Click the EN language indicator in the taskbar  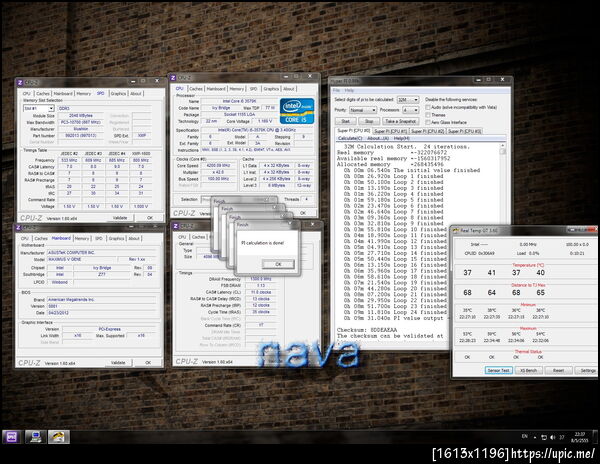[525, 436]
